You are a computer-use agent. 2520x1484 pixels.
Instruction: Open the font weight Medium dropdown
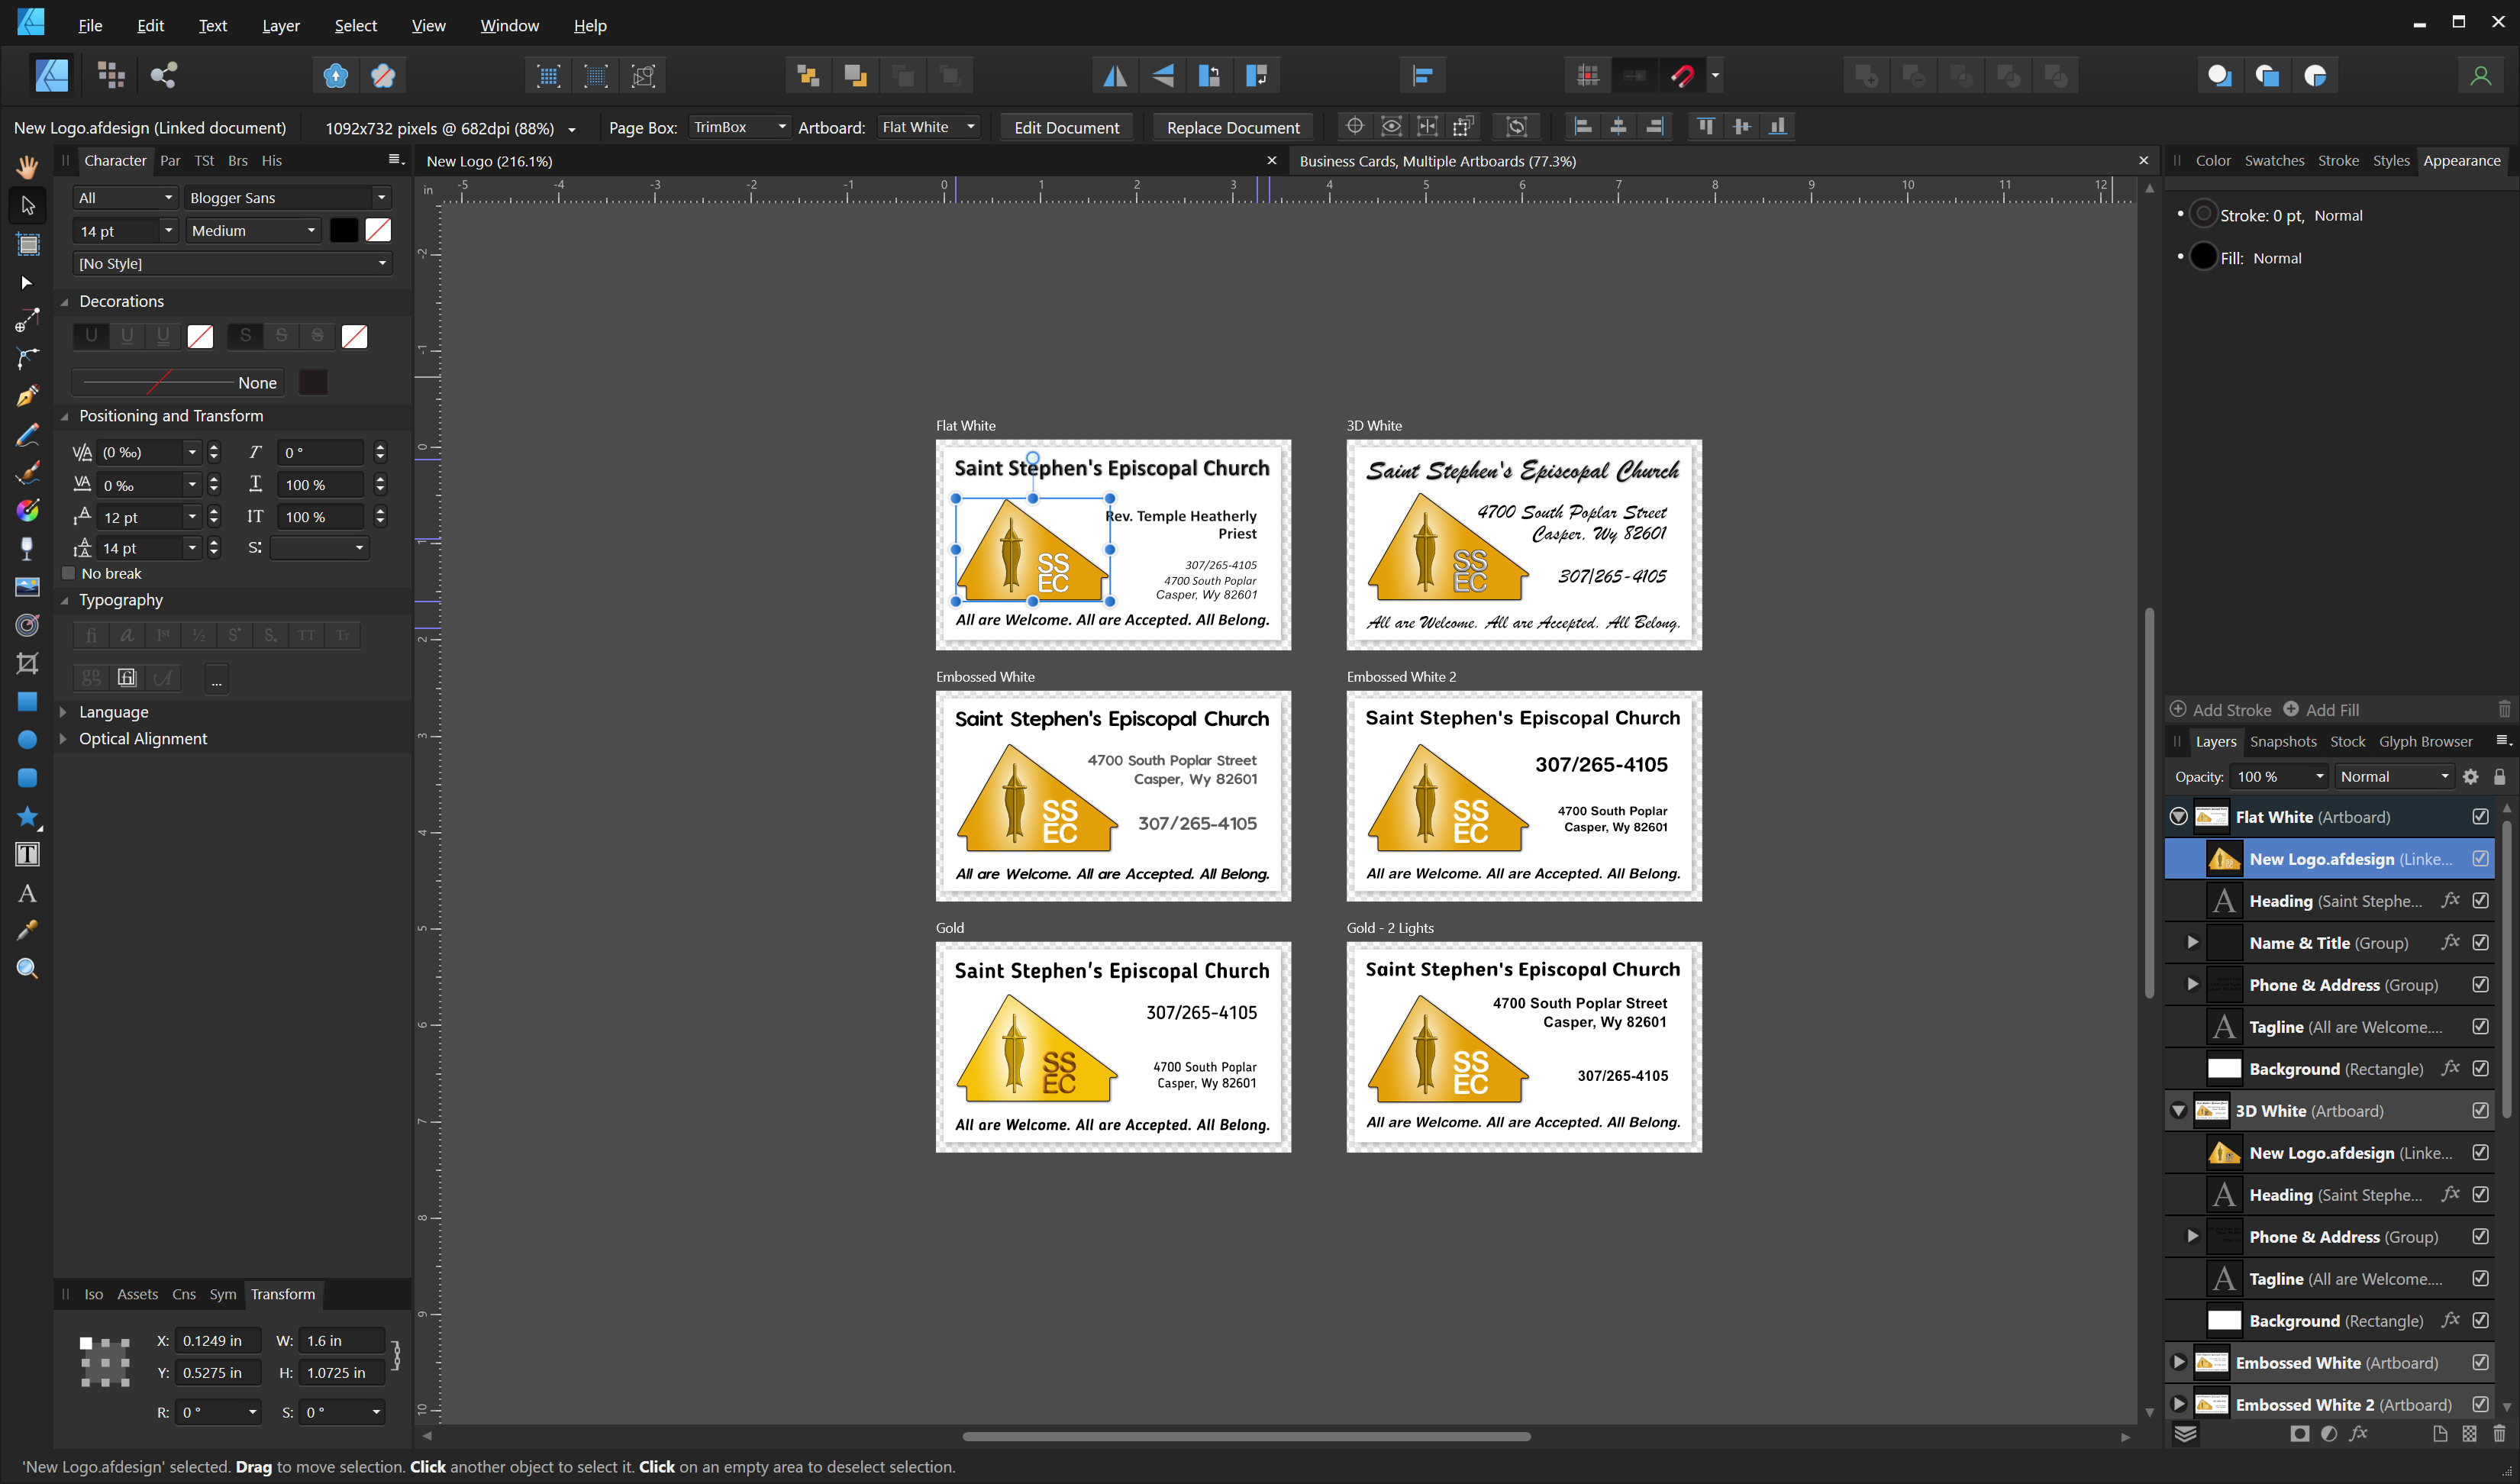pos(253,230)
